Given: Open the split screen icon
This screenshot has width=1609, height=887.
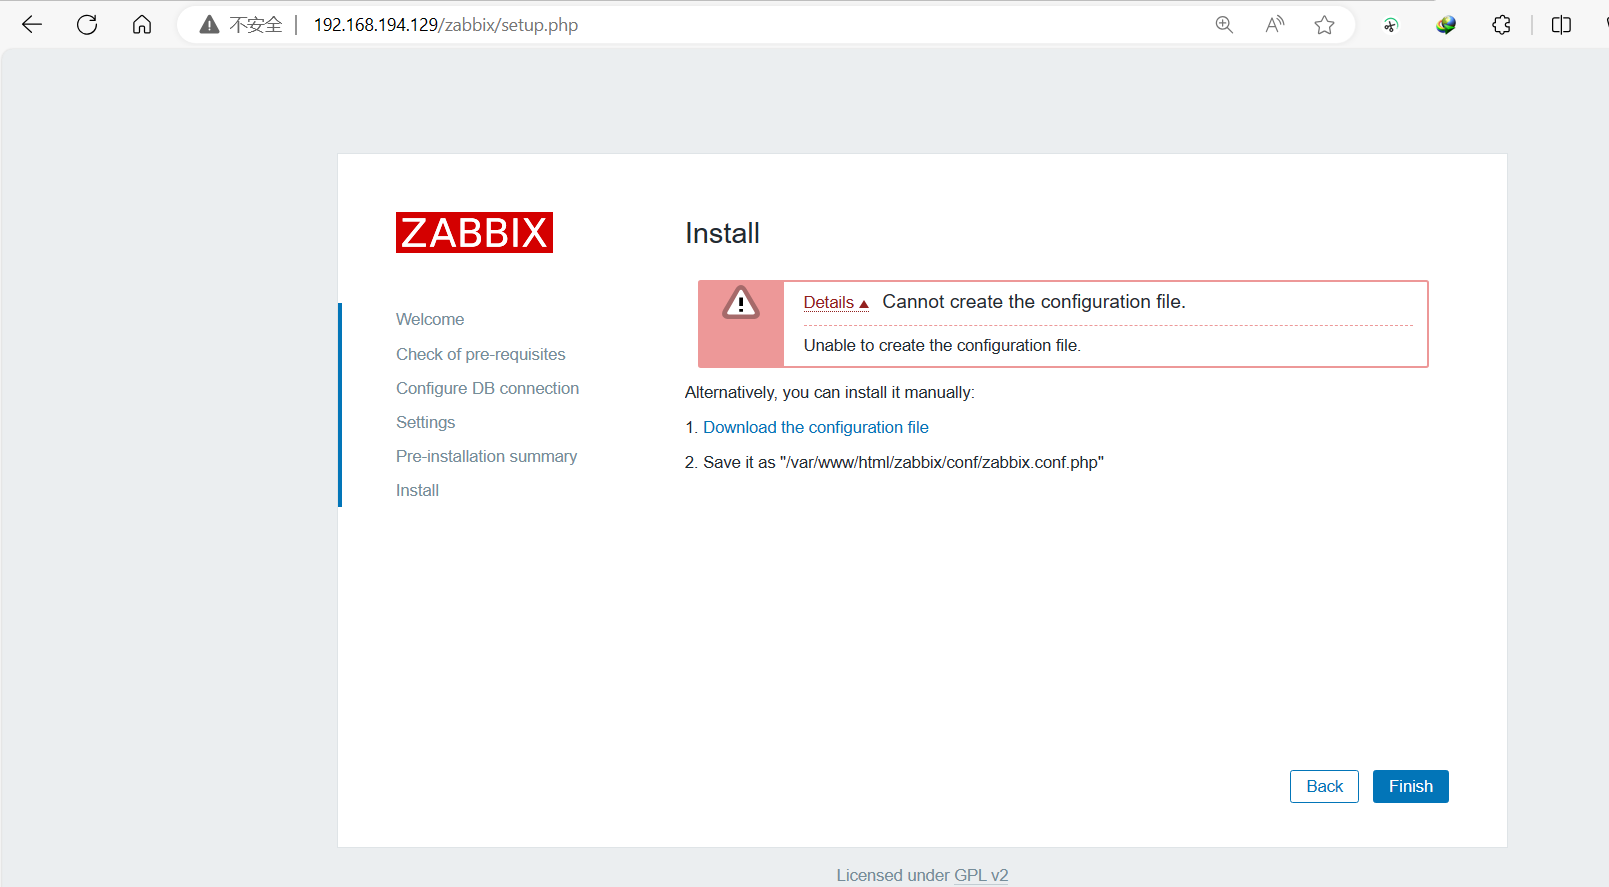Looking at the screenshot, I should point(1561,25).
